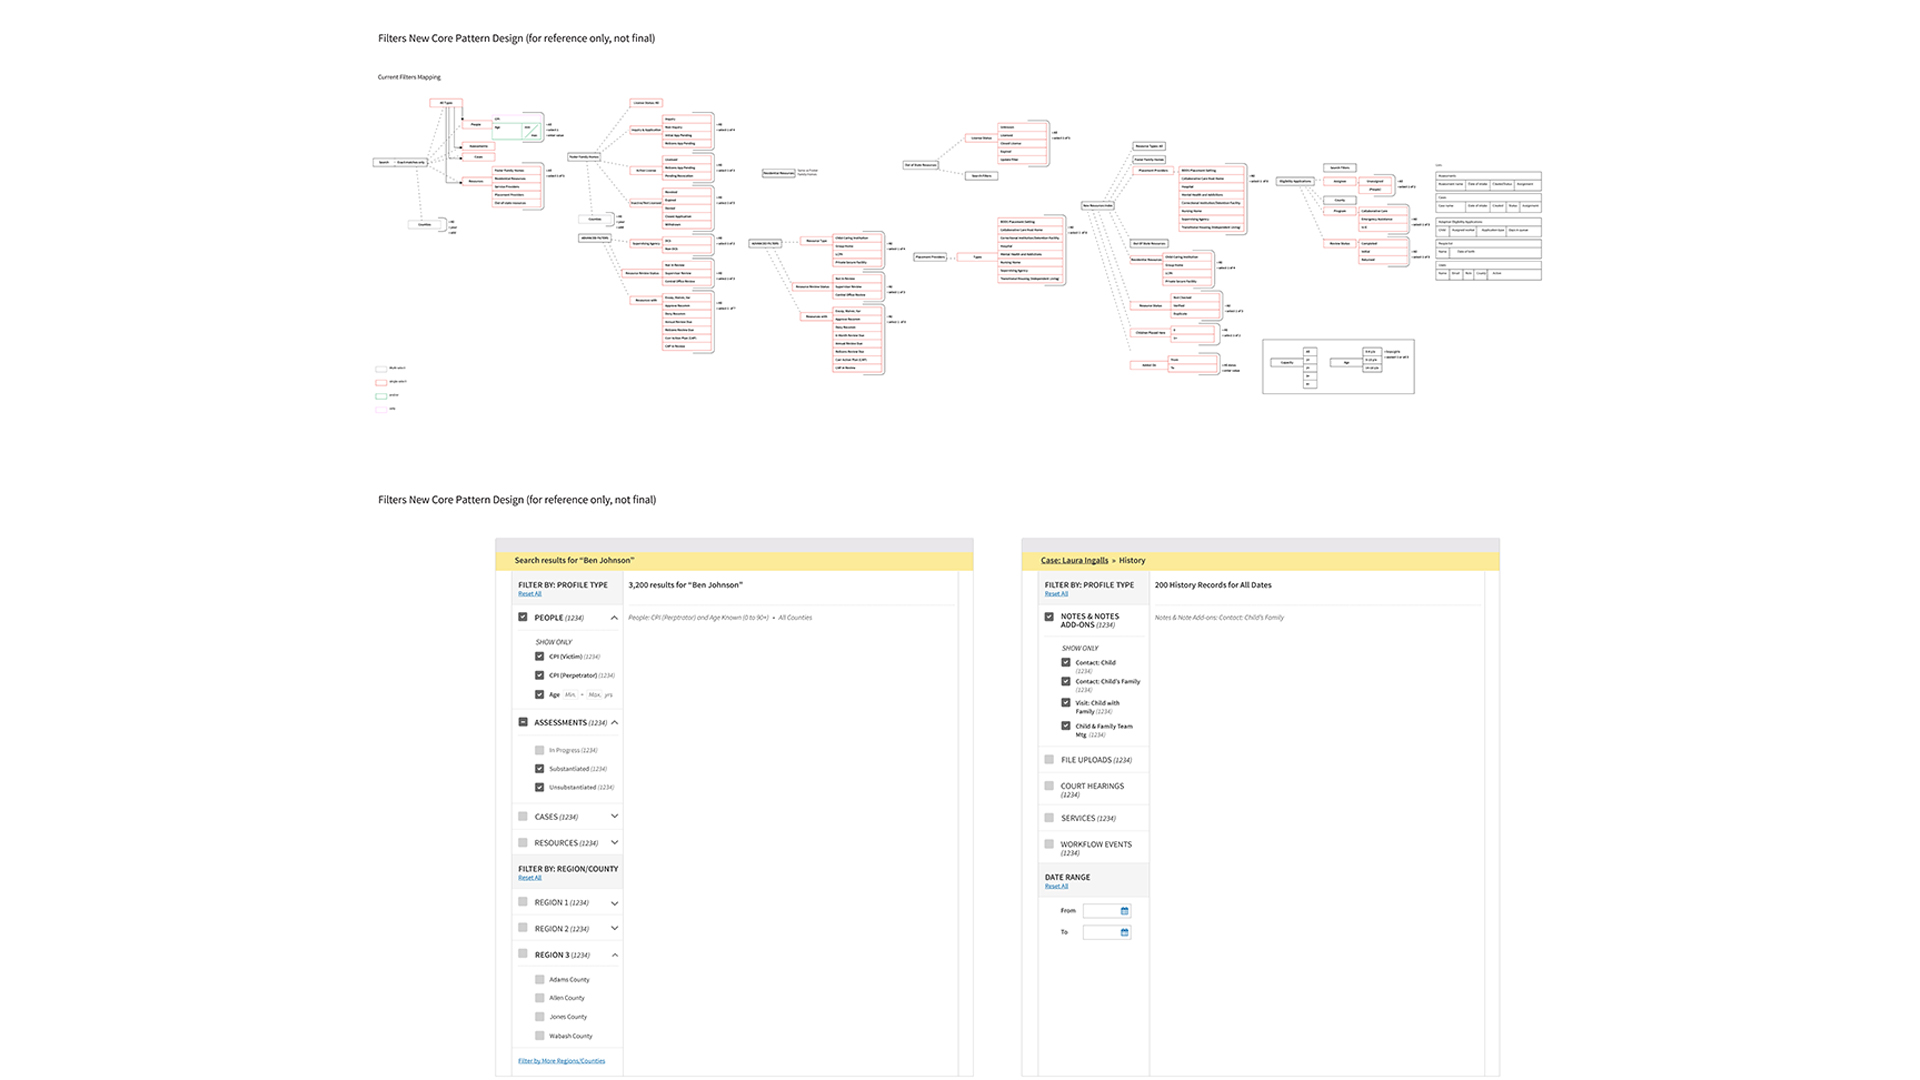Click Reset All under Date Range

click(1056, 886)
